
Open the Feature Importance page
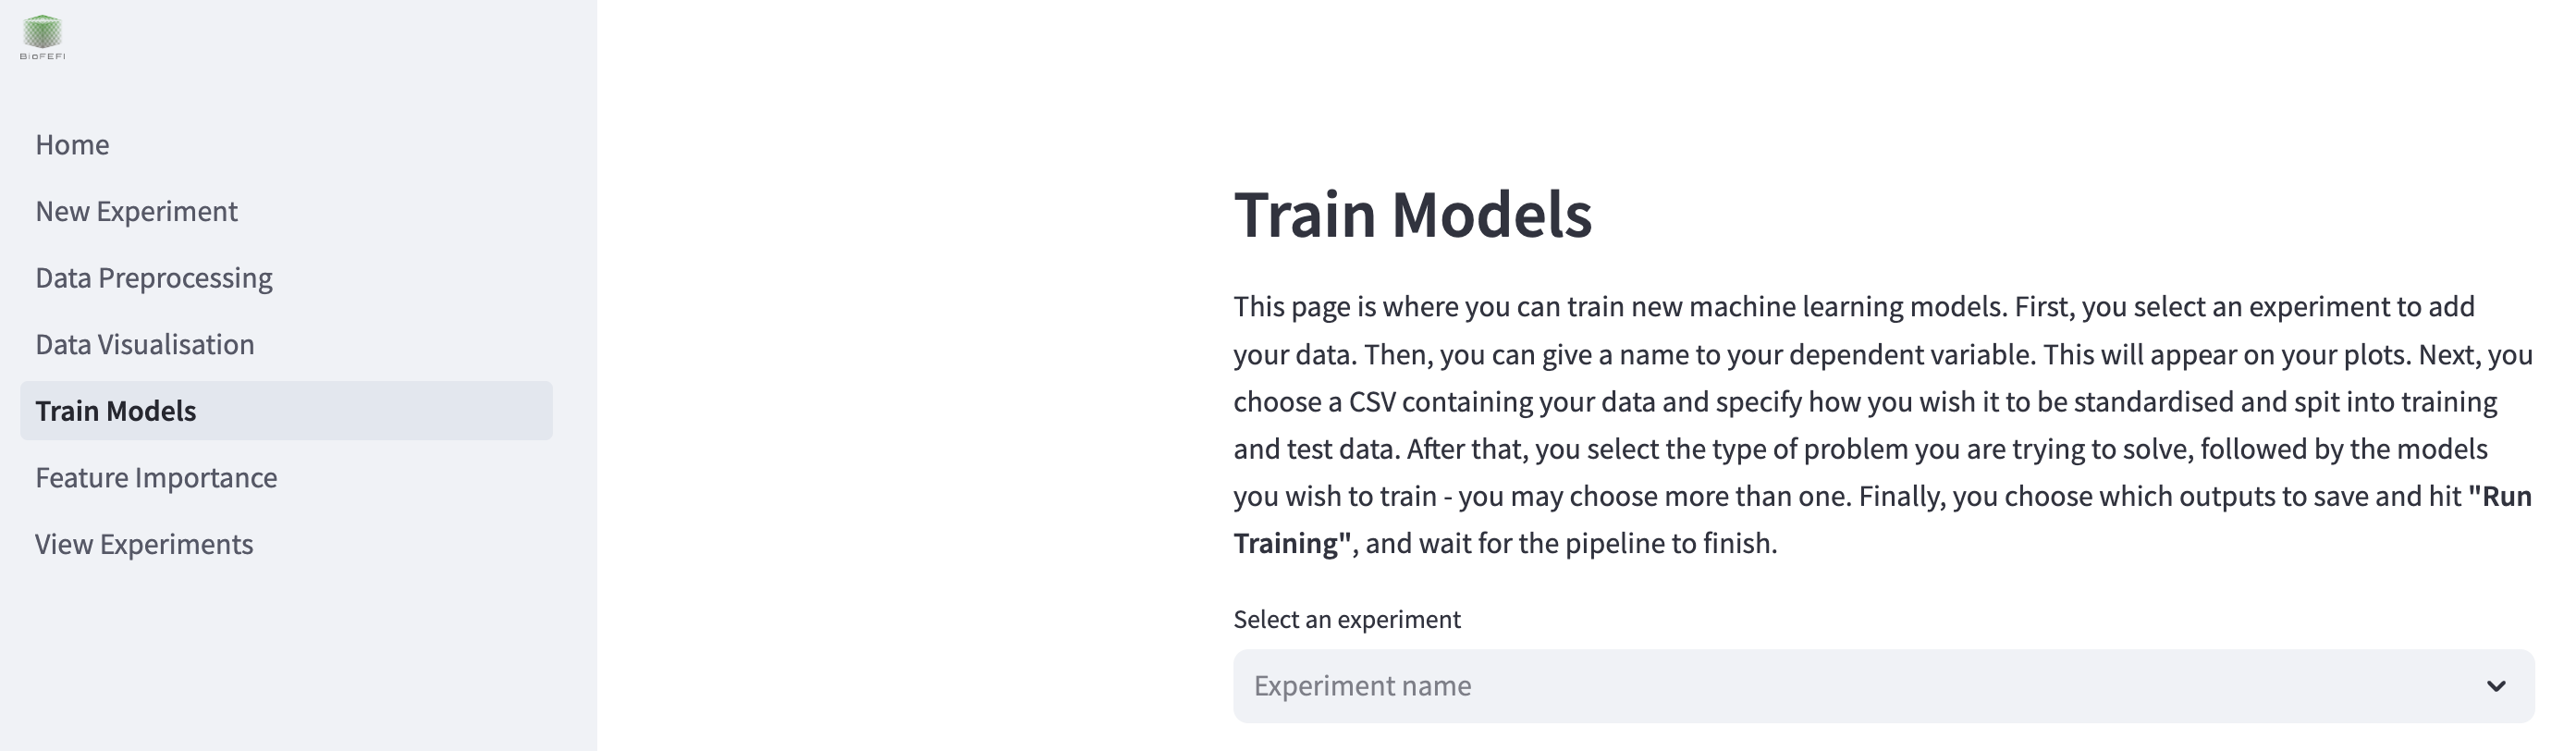(156, 477)
